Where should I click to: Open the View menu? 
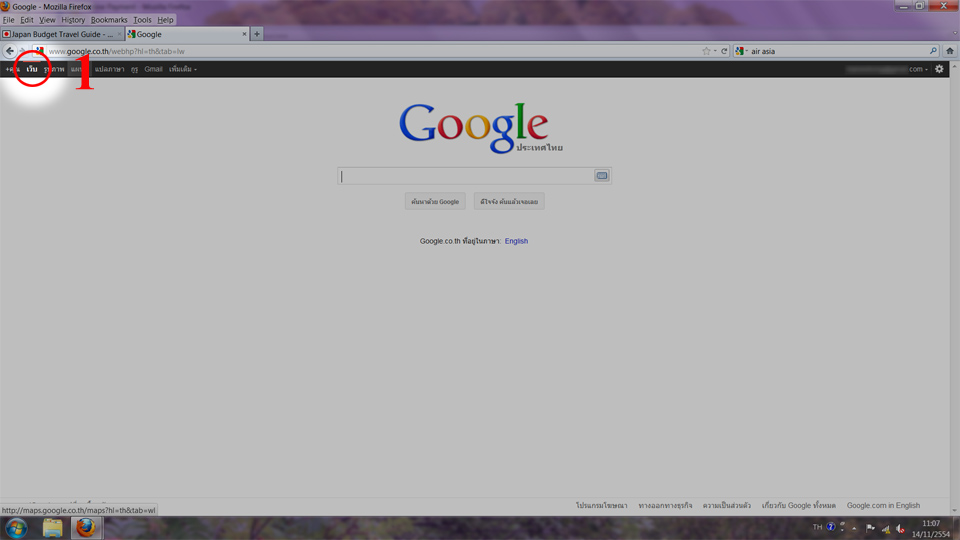pos(47,20)
